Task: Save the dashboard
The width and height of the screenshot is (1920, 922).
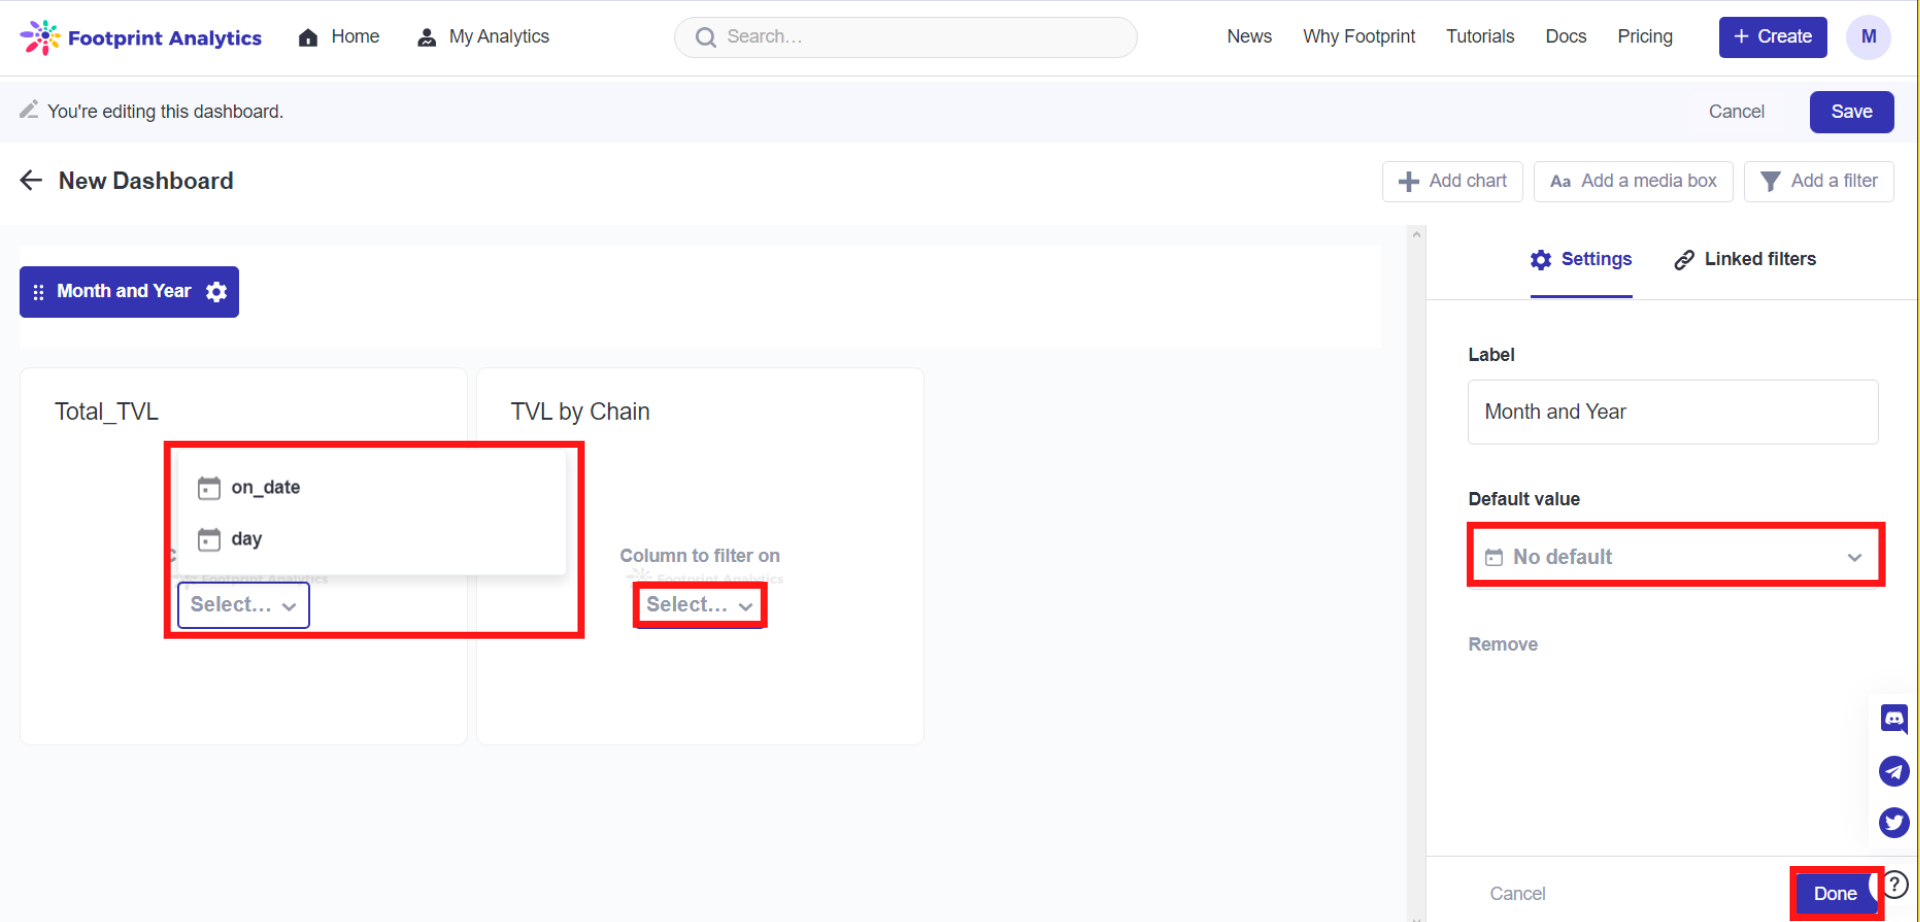Action: [x=1851, y=112]
